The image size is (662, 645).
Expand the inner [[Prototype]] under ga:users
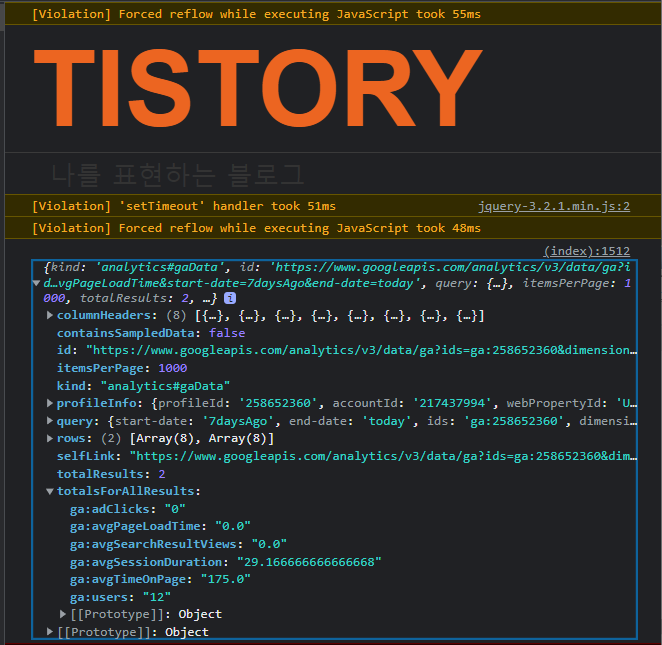pyautogui.click(x=63, y=614)
